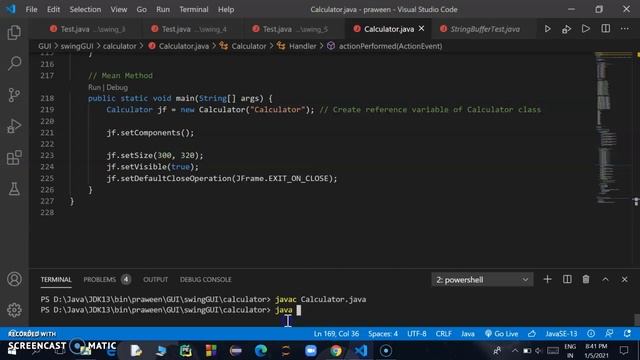The image size is (640, 360).
Task: Click the terminal input line after java
Action: point(298,310)
